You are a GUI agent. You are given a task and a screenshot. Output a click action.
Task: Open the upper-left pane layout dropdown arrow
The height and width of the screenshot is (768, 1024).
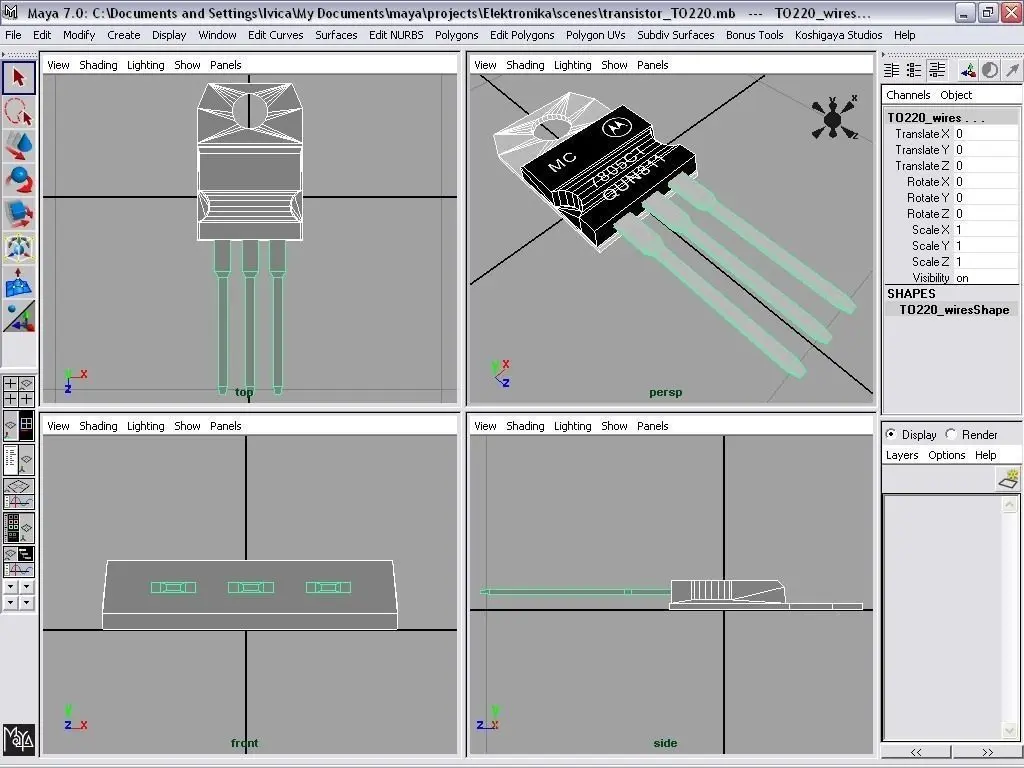(10, 587)
